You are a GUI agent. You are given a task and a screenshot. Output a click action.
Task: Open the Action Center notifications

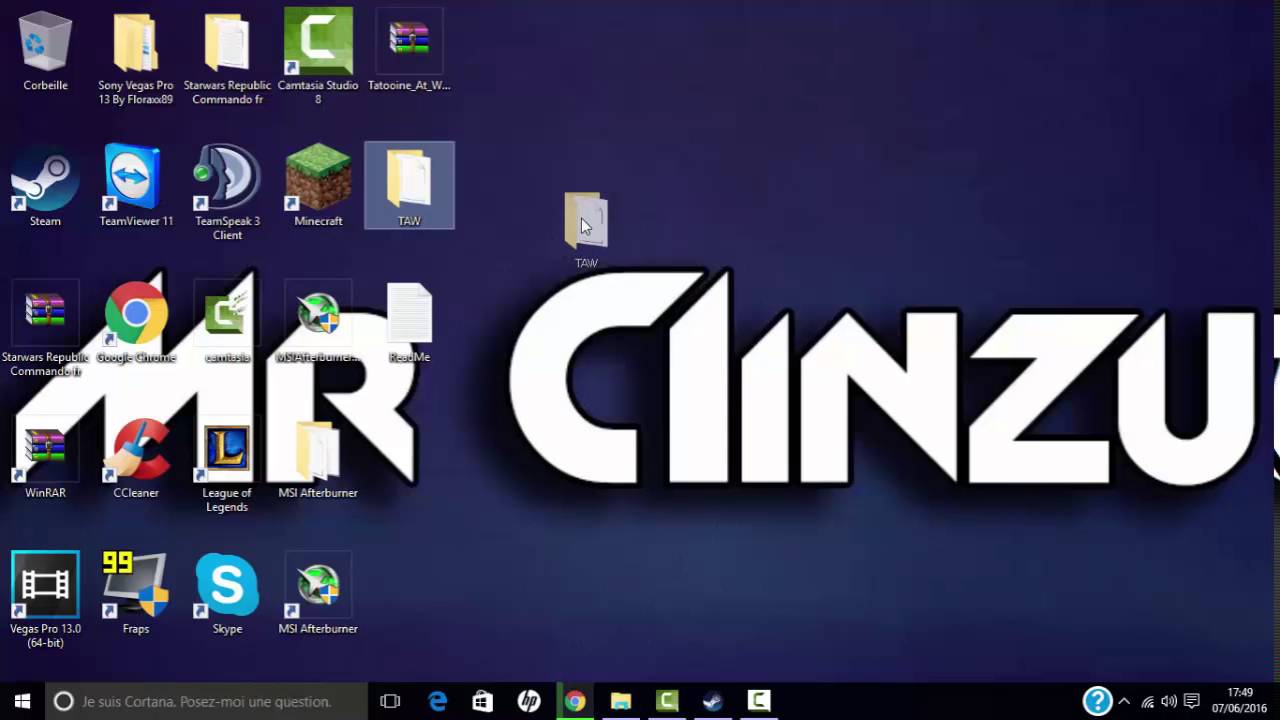(x=1192, y=701)
